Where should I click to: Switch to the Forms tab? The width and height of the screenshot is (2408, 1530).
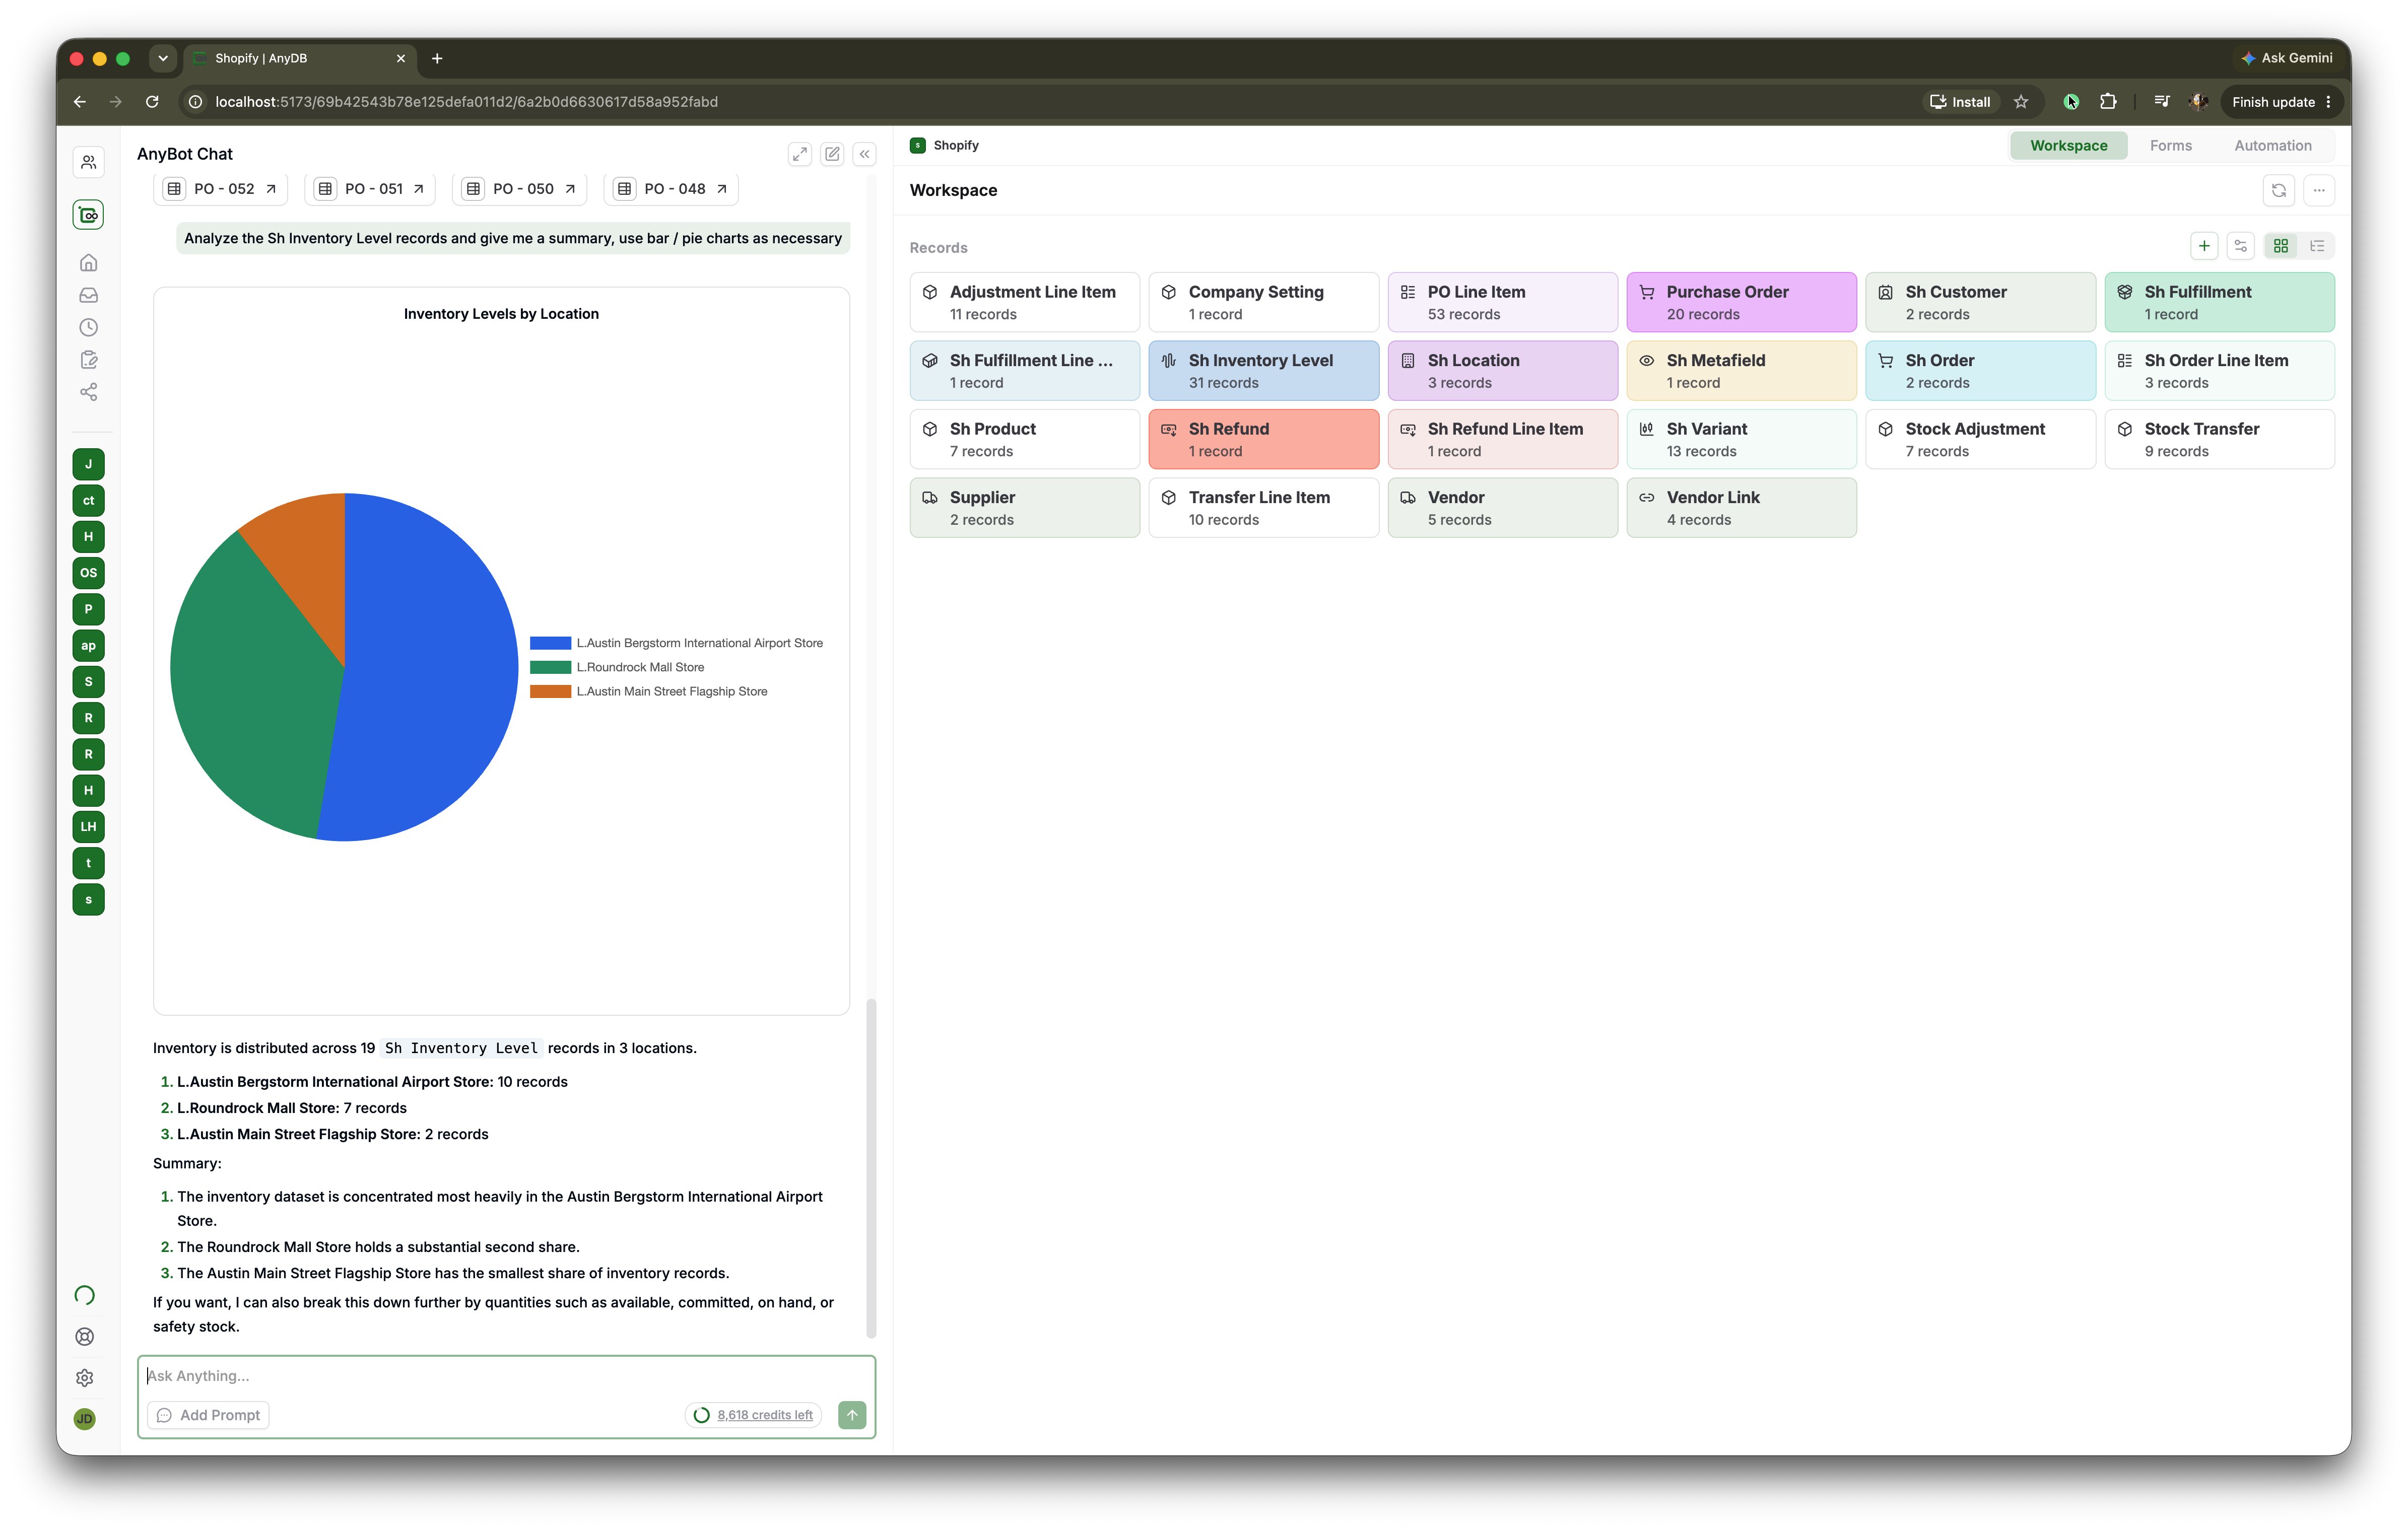(x=2170, y=145)
